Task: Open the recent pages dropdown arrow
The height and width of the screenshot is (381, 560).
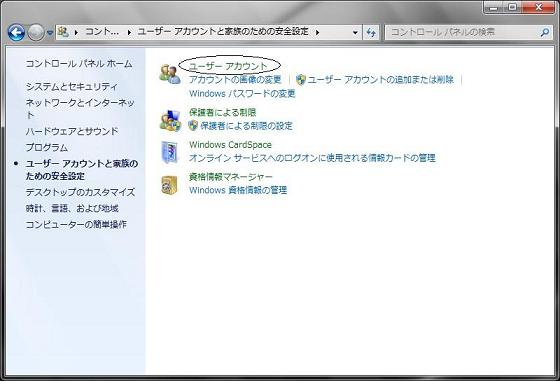Action: pyautogui.click(x=50, y=33)
